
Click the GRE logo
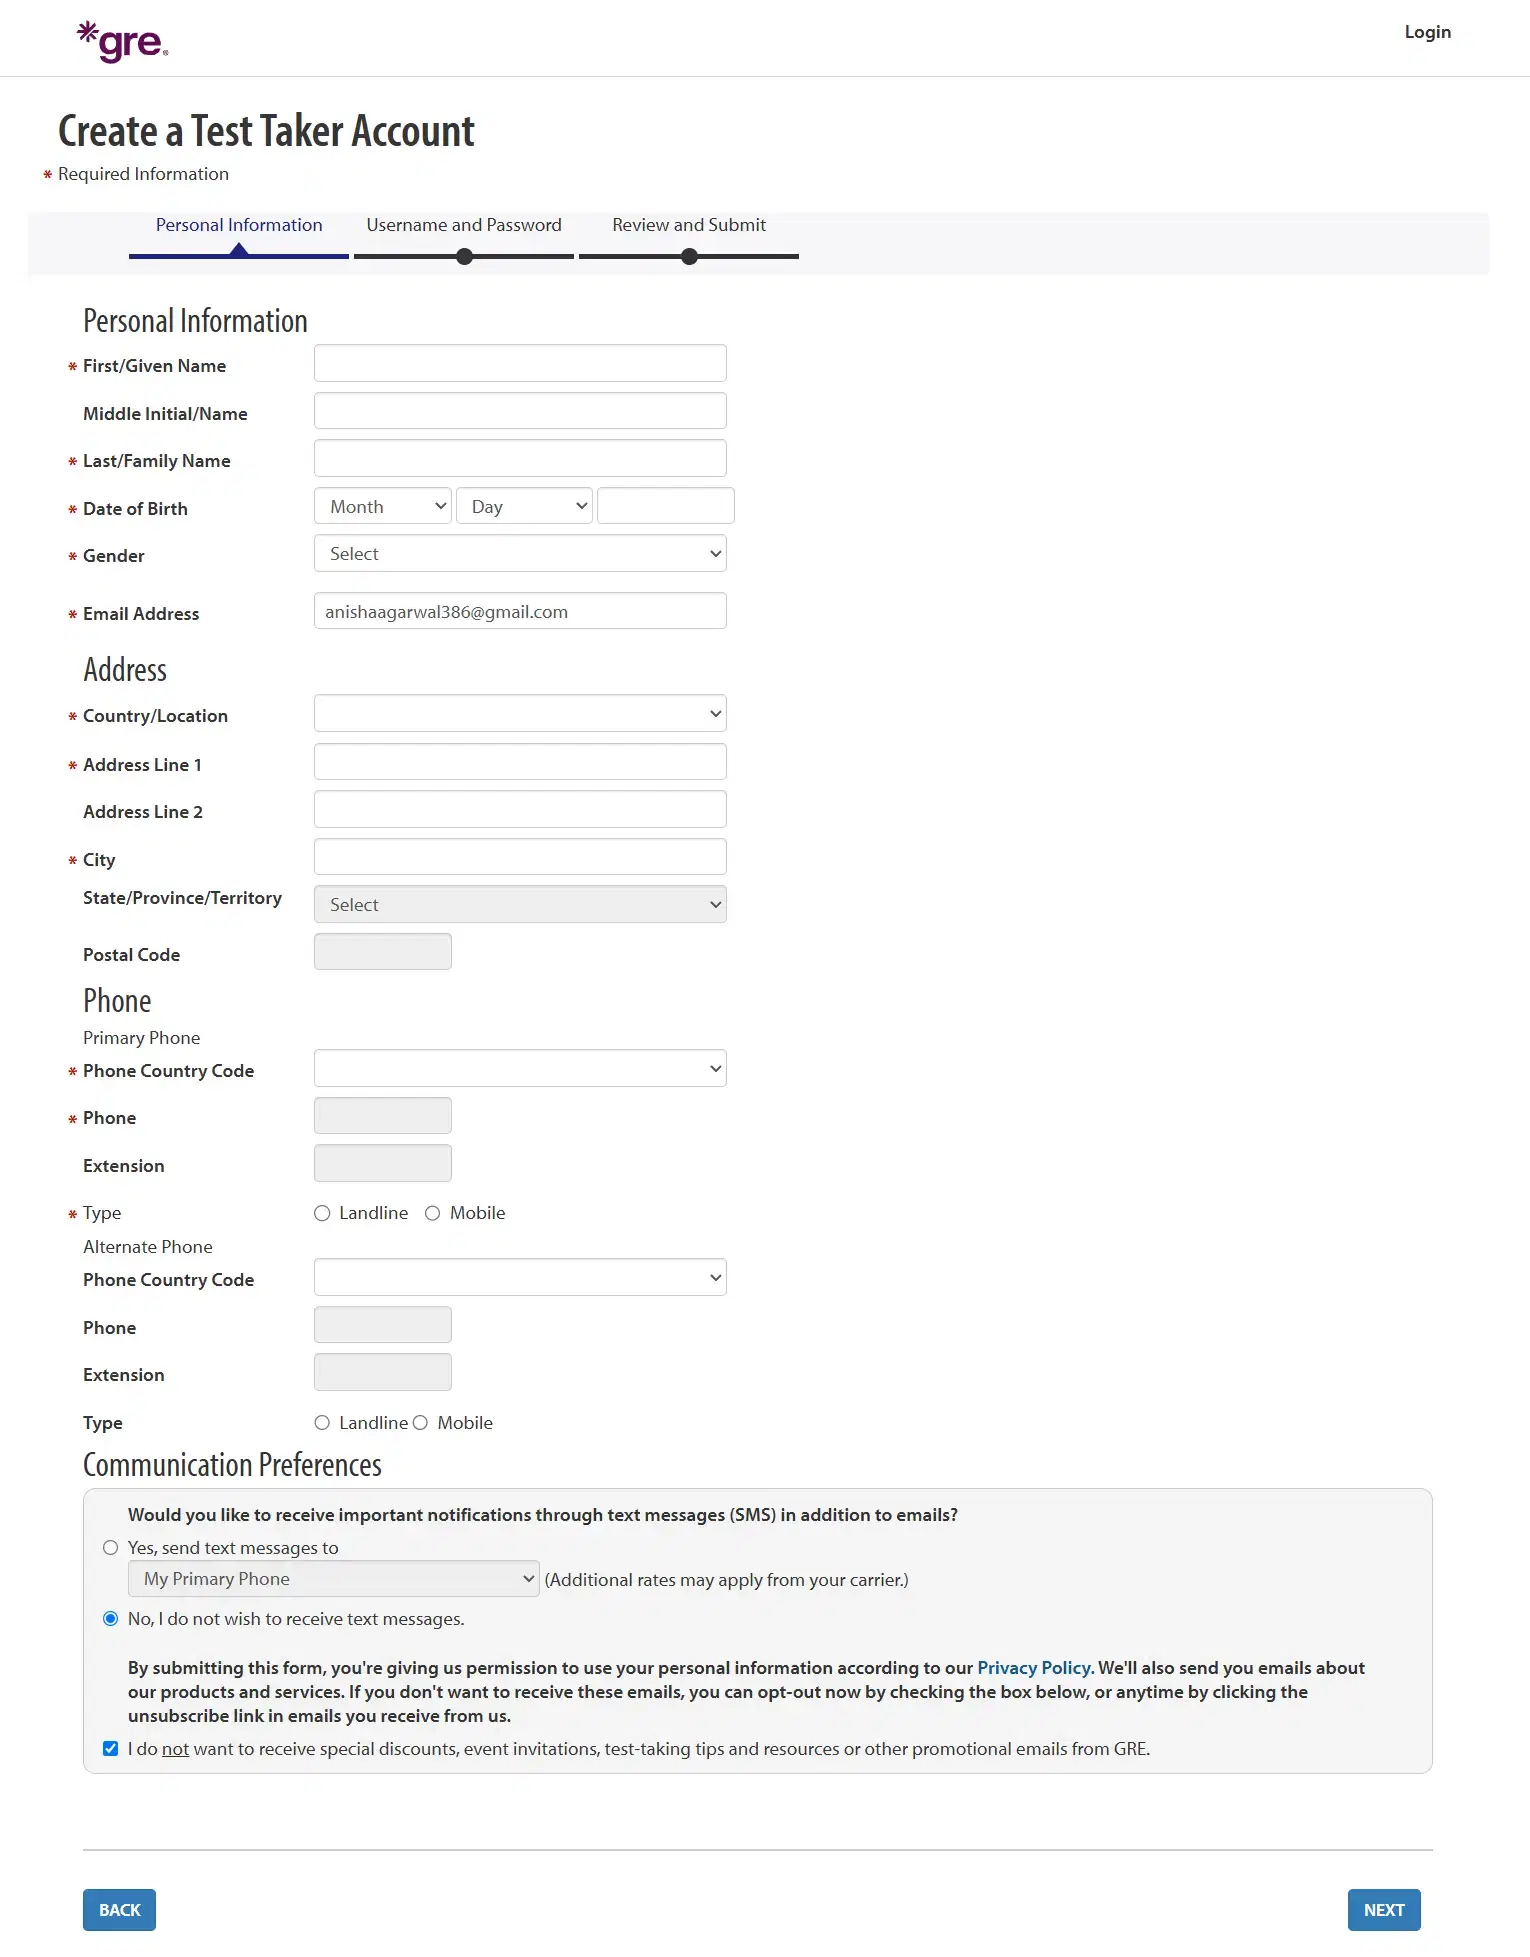120,39
